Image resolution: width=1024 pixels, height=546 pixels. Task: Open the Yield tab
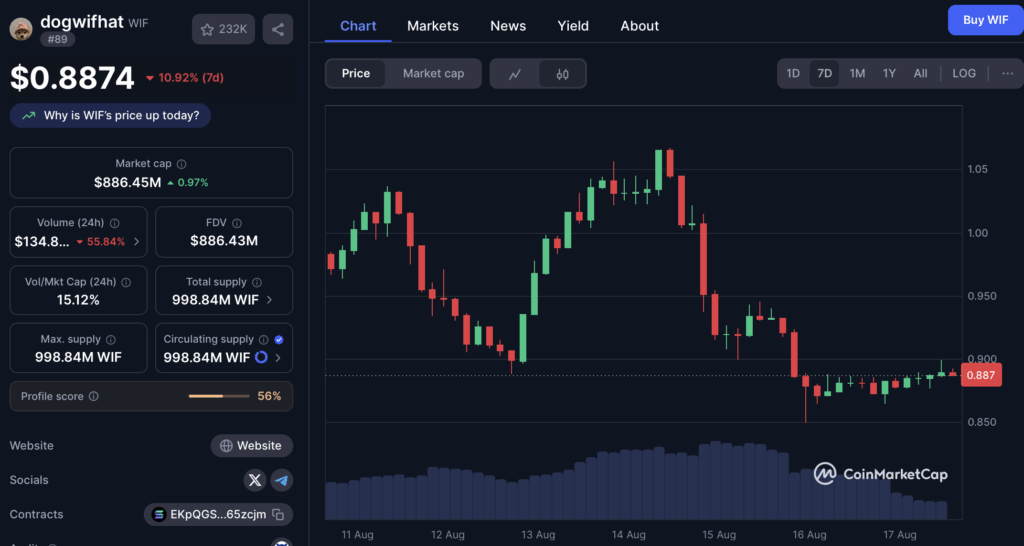click(573, 26)
